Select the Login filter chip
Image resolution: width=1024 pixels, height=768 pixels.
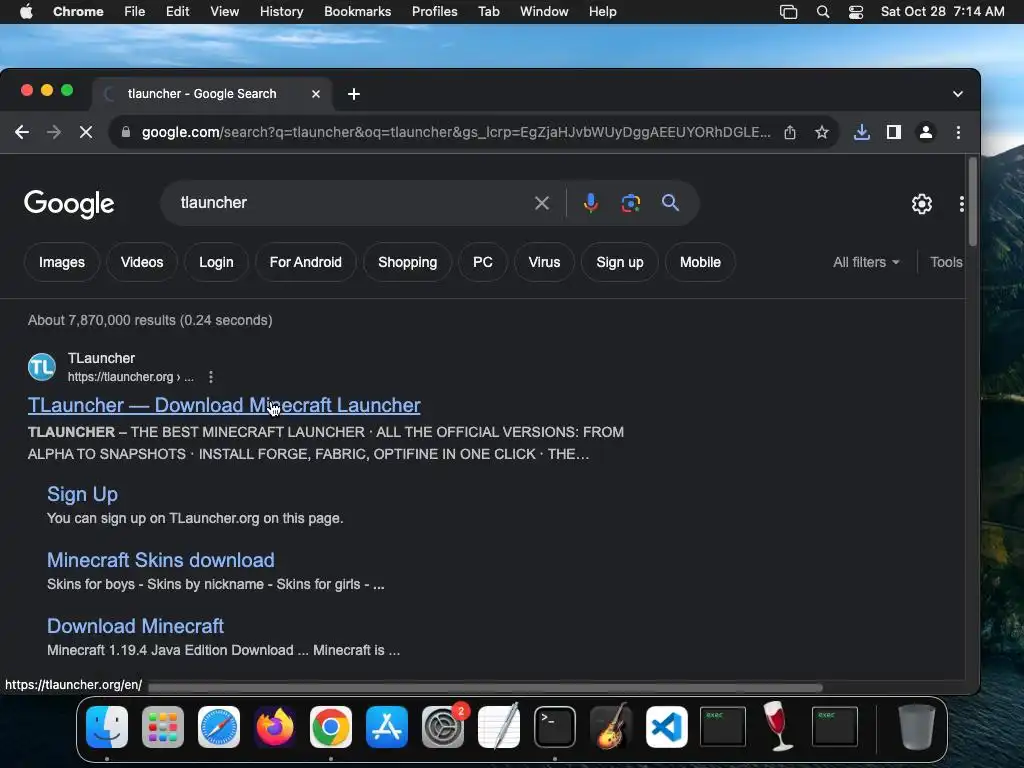[x=216, y=263]
